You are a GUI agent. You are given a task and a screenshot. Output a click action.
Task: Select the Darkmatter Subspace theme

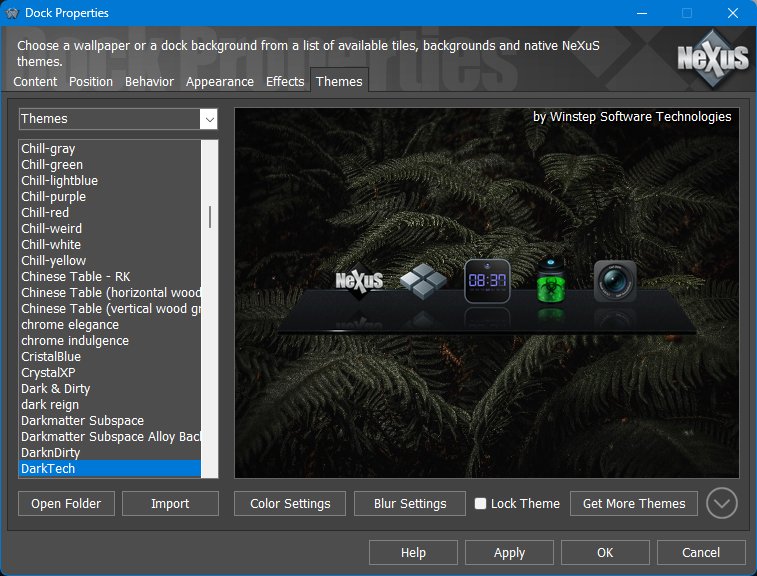pos(110,420)
